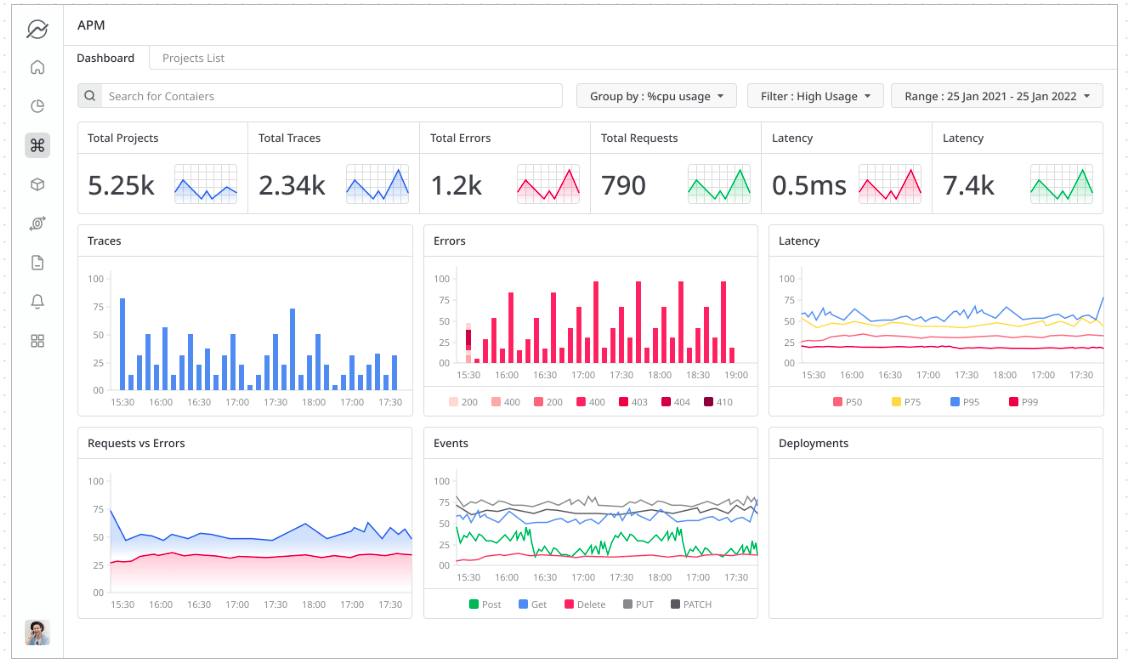Click the search magnifier icon
The height and width of the screenshot is (666, 1132).
90,94
